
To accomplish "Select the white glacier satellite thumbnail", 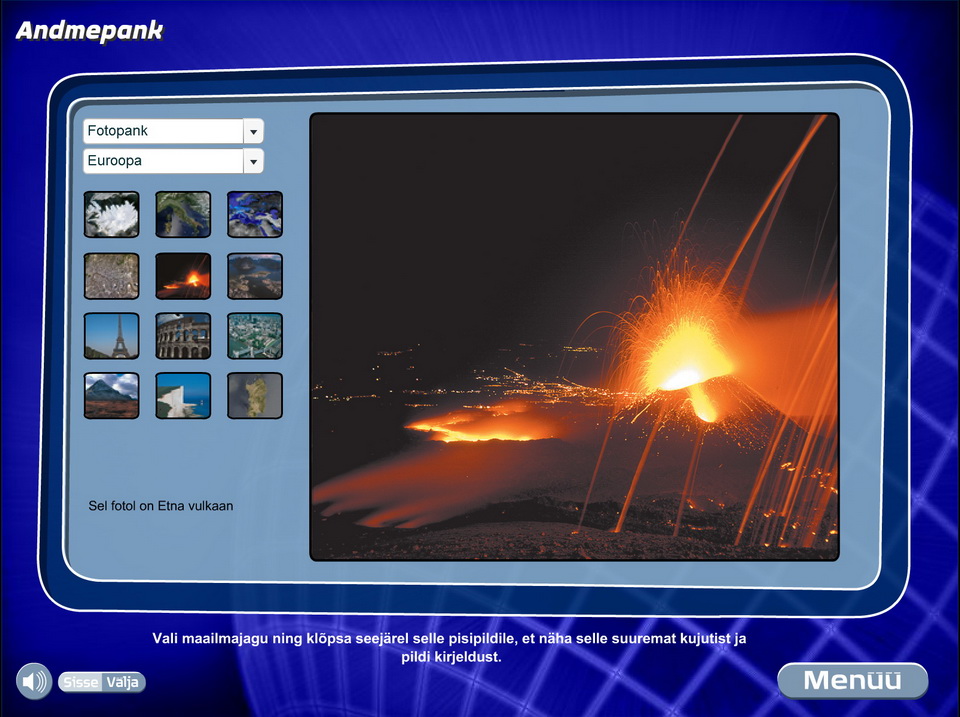I will [x=111, y=214].
